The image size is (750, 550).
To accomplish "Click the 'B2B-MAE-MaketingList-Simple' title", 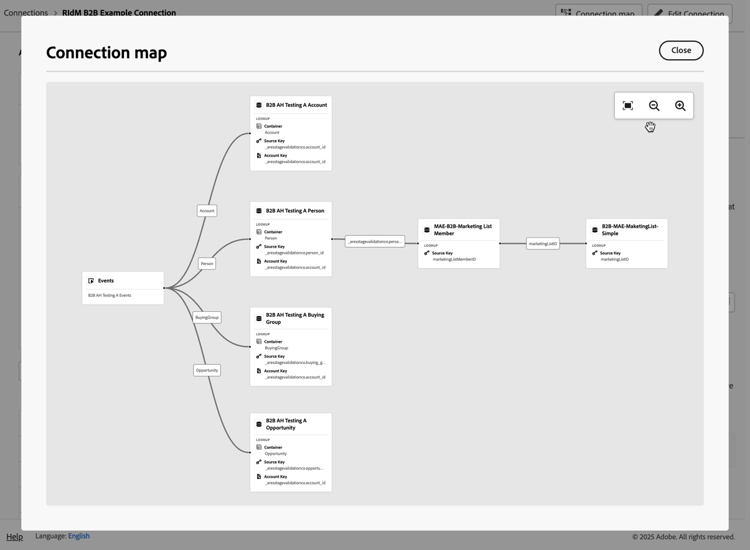I will coord(630,230).
